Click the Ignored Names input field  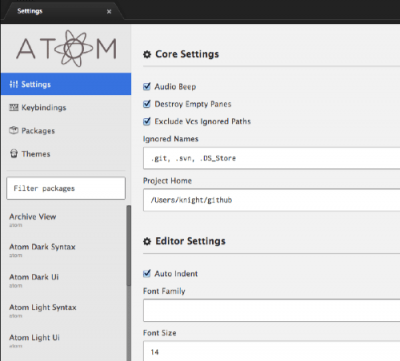pos(271,158)
